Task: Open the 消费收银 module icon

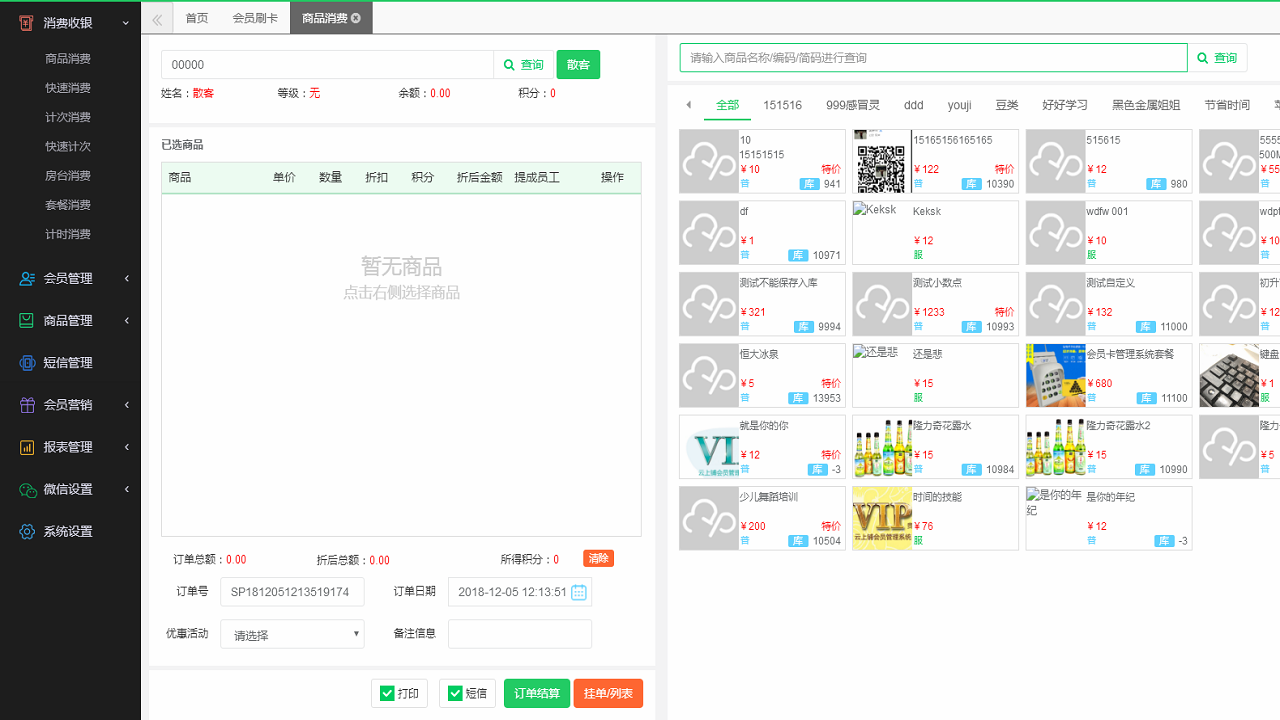Action: point(25,22)
